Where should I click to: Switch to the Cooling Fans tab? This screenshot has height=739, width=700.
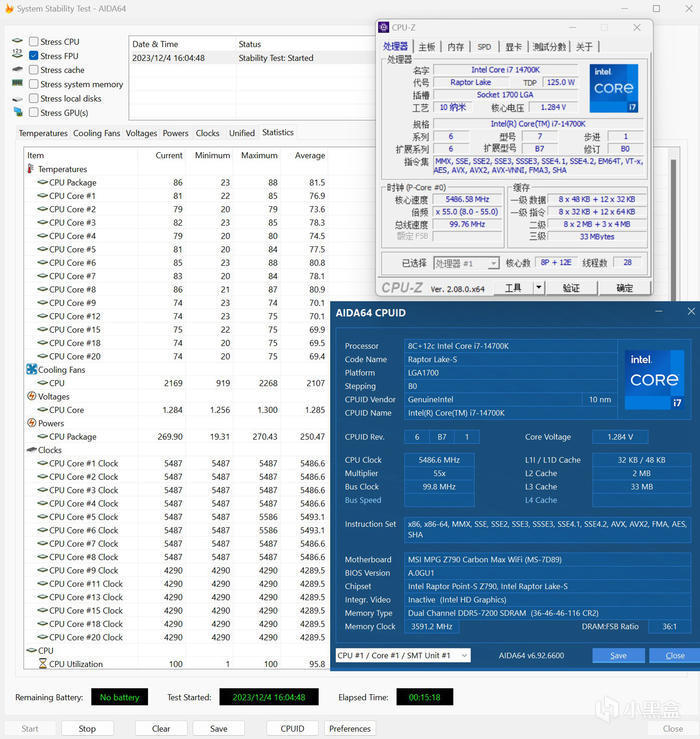pos(96,133)
